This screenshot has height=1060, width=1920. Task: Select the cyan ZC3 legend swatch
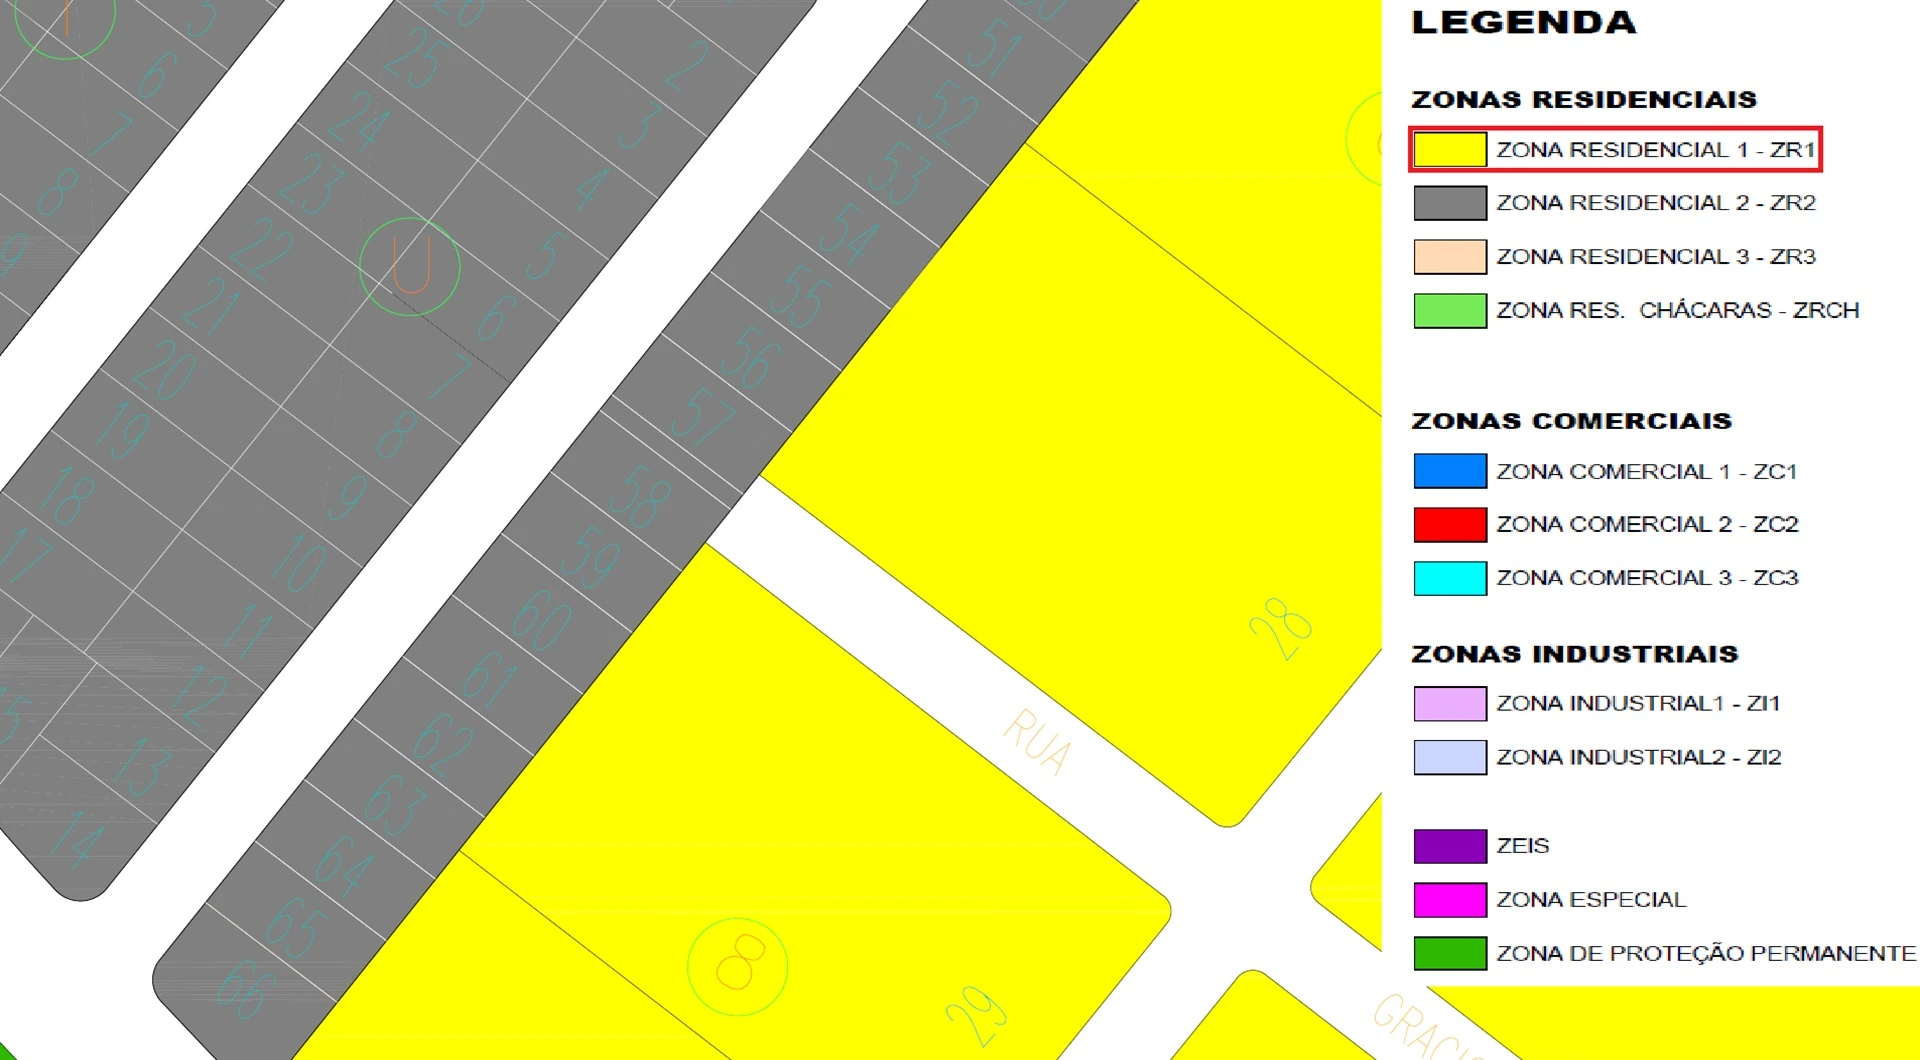pyautogui.click(x=1449, y=579)
